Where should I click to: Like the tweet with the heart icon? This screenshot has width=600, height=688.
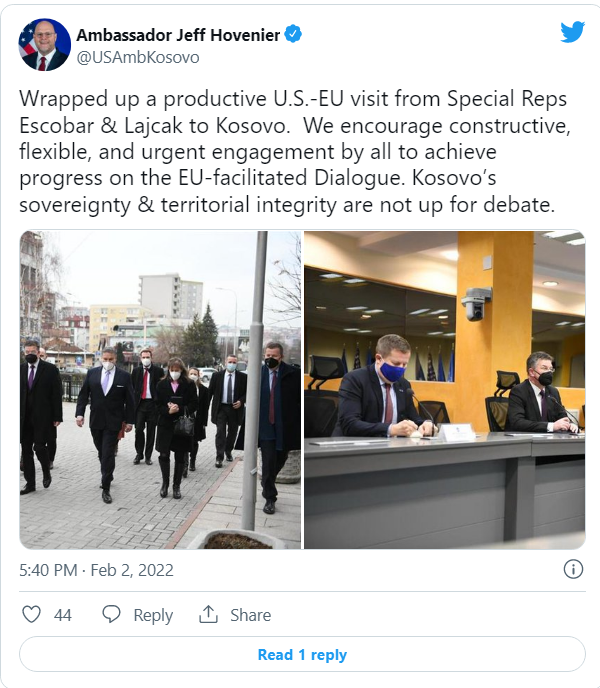[x=32, y=615]
